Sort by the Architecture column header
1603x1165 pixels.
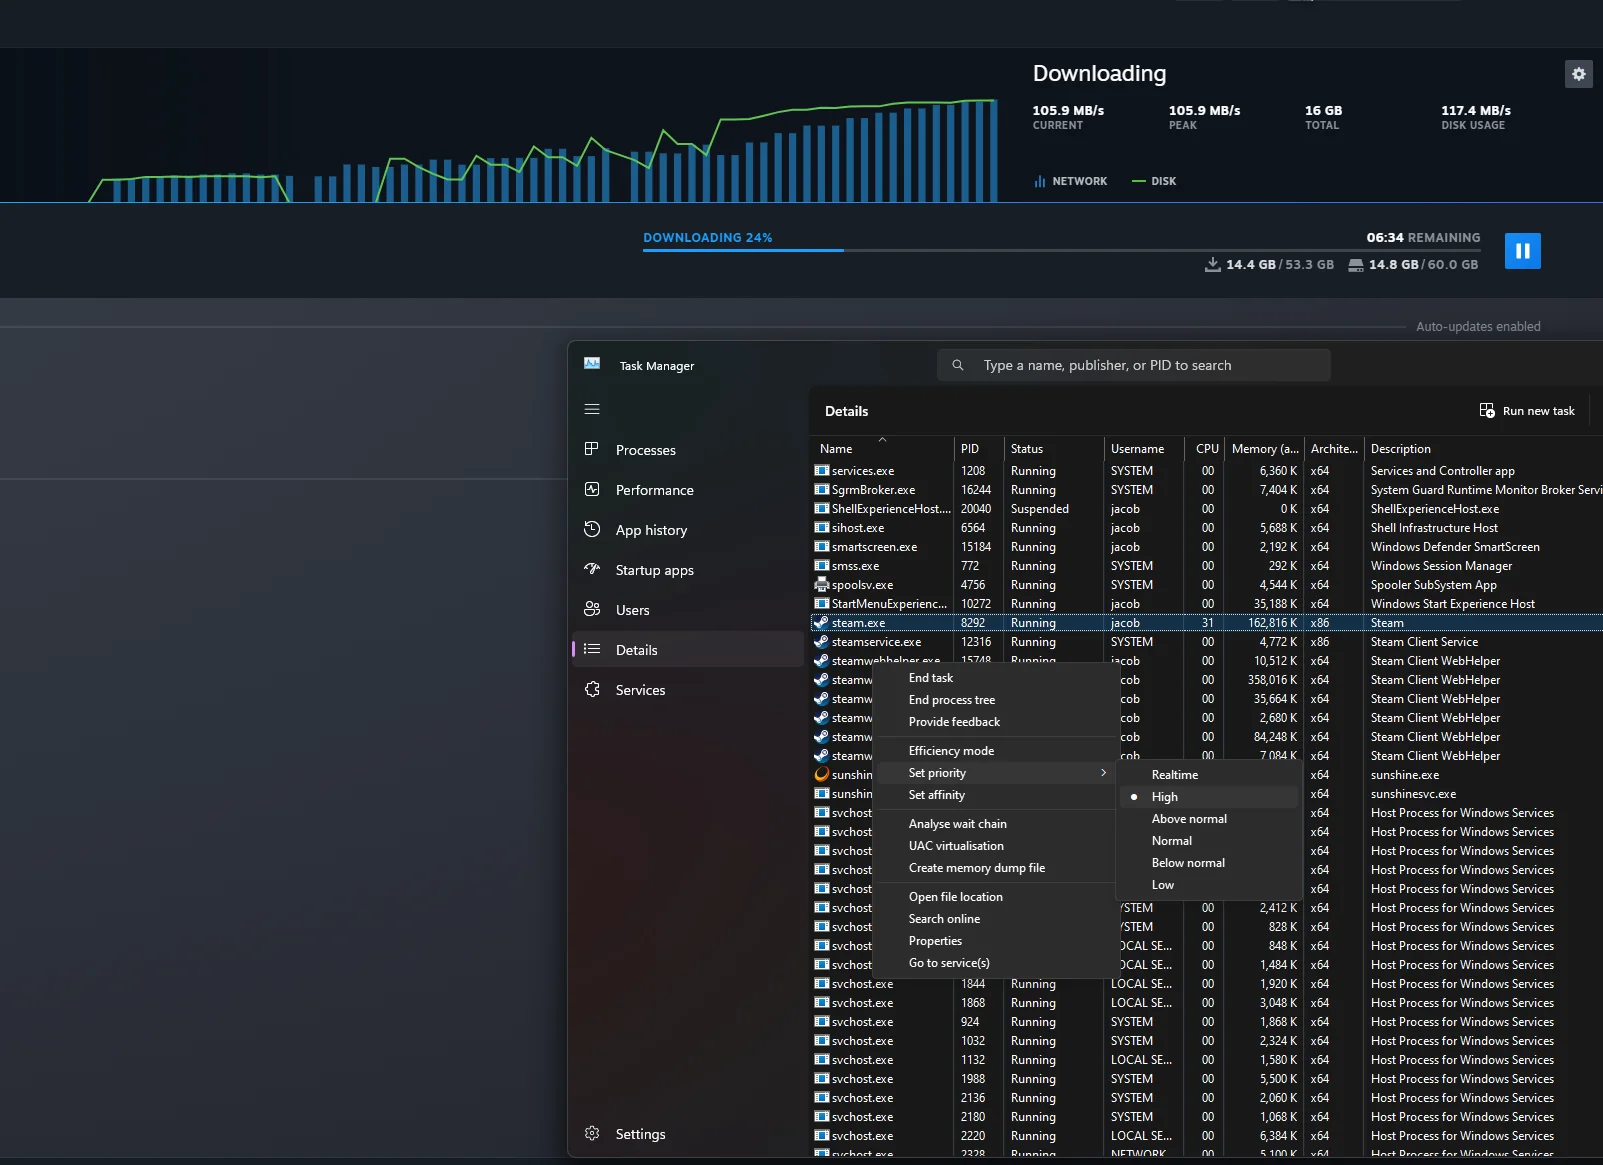1334,449
